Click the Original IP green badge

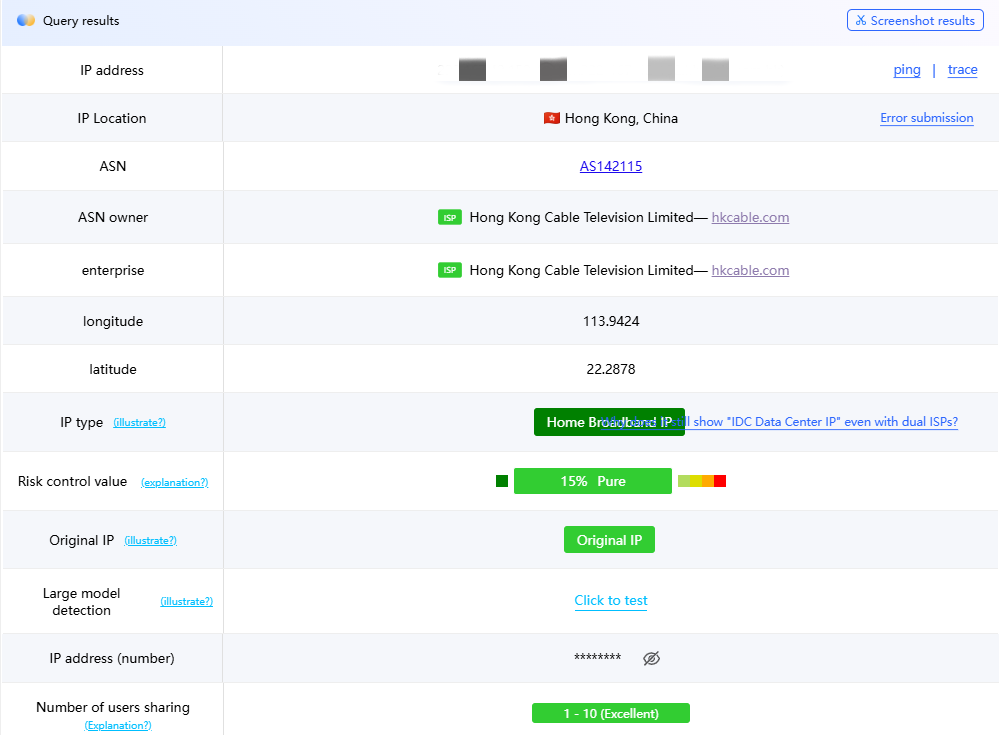coord(609,539)
